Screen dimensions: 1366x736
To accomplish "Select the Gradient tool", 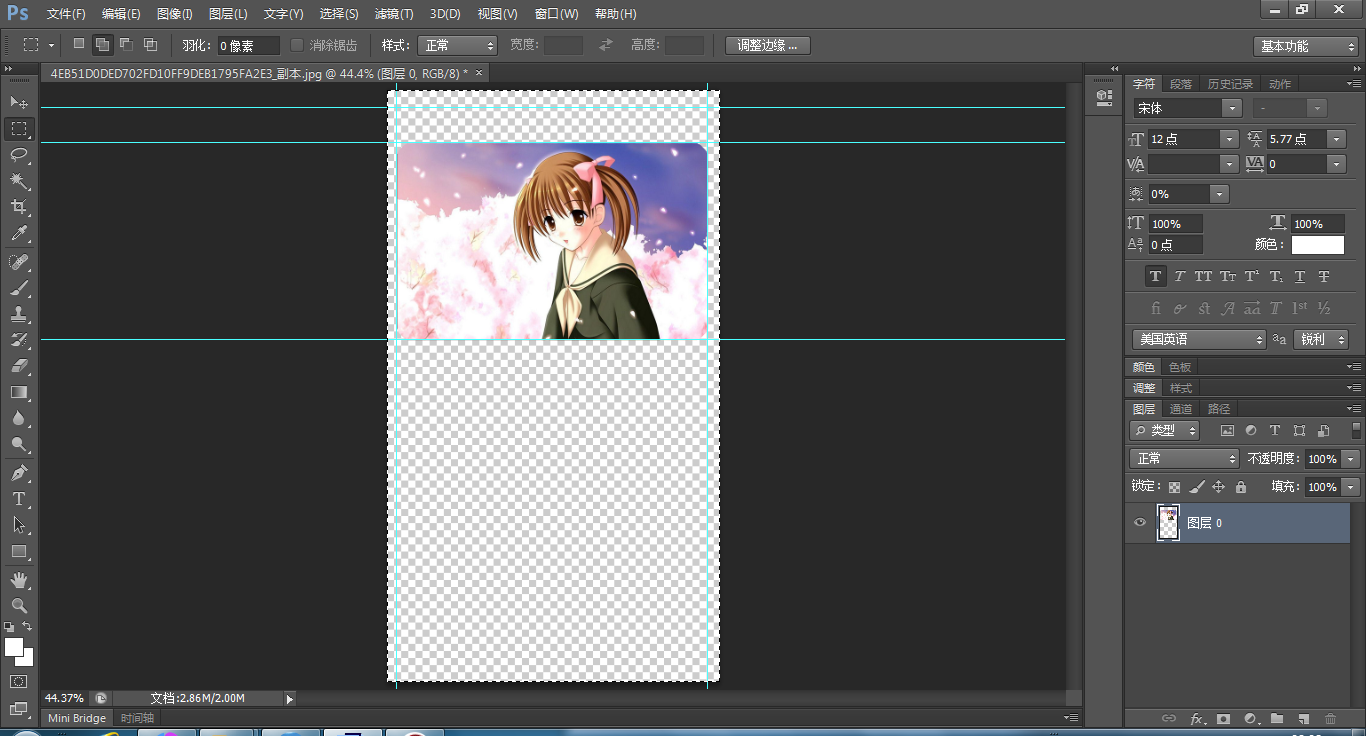I will pos(19,392).
